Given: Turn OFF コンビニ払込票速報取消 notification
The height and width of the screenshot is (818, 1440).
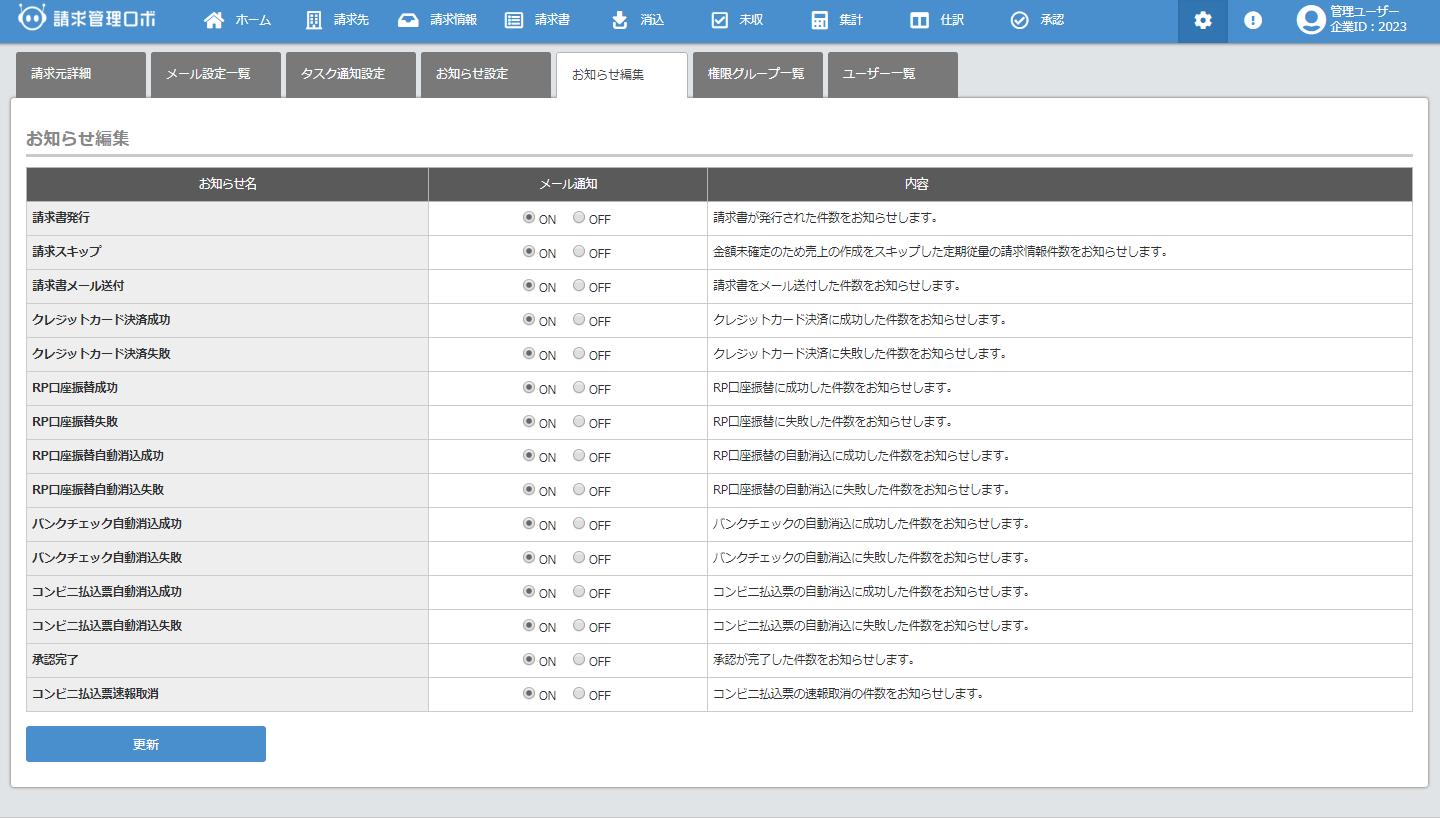Looking at the screenshot, I should click(579, 694).
